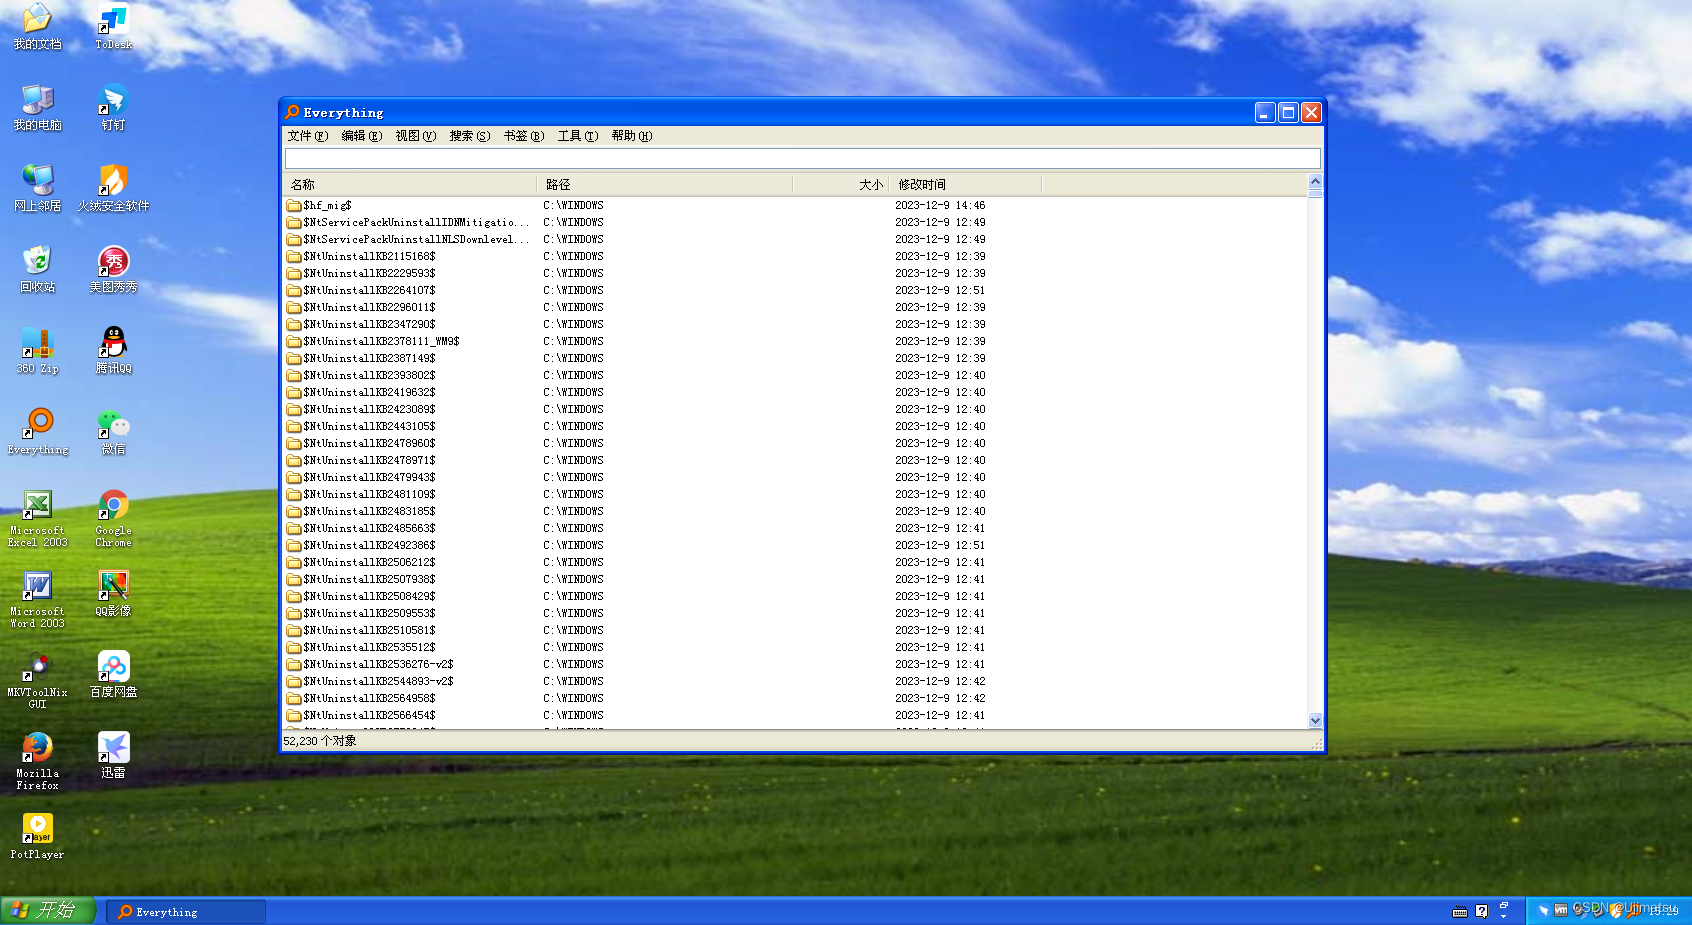
Task: Click the 2023-12-9 14:46 date cell
Action: pyautogui.click(x=940, y=205)
